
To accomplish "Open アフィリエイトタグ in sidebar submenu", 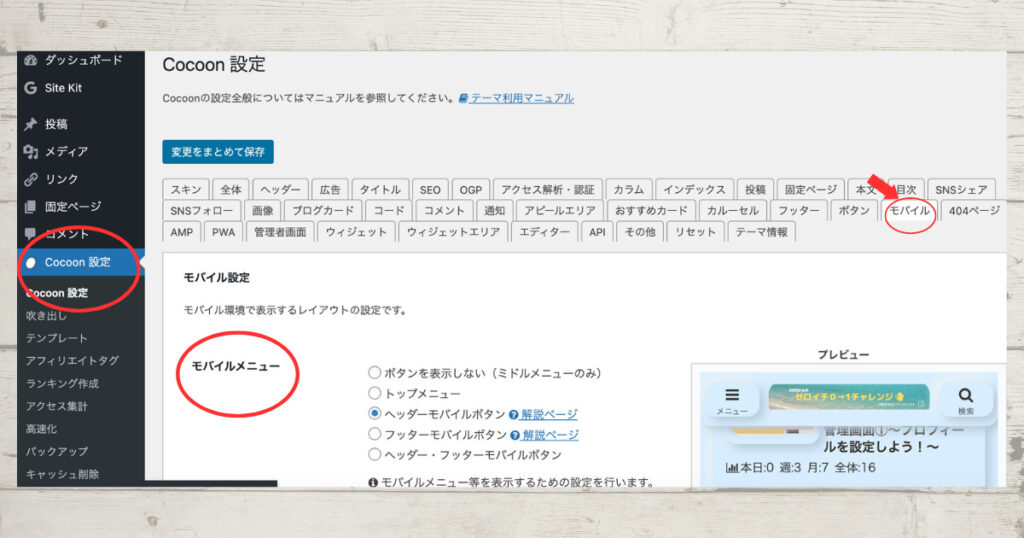I will [72, 360].
